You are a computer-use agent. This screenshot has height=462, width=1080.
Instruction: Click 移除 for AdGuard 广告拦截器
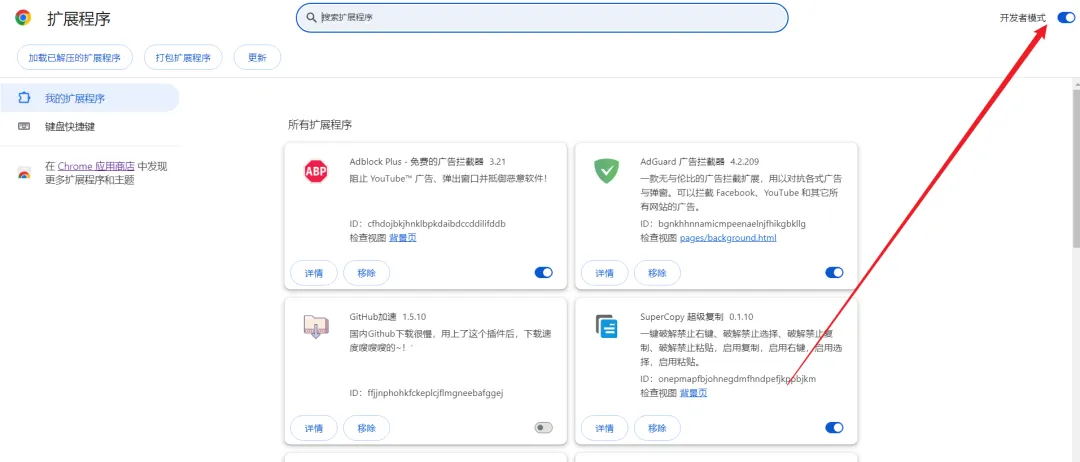coord(657,273)
